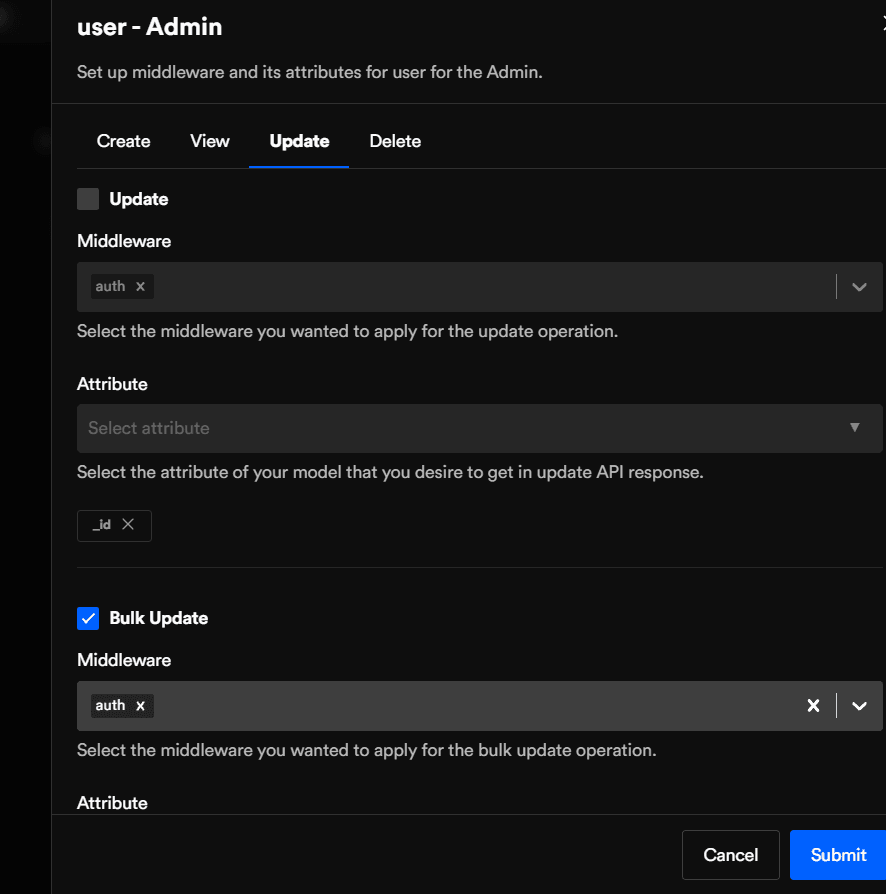The width and height of the screenshot is (886, 894).
Task: Remove auth tag from Update middleware
Action: 140,287
